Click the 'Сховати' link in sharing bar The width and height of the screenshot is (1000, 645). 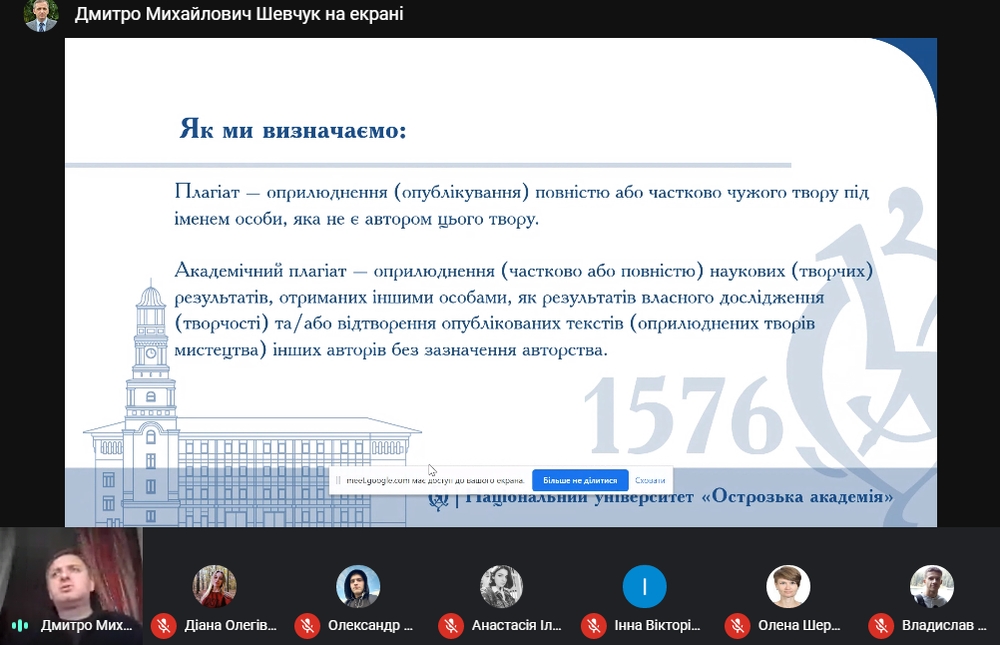[x=650, y=480]
